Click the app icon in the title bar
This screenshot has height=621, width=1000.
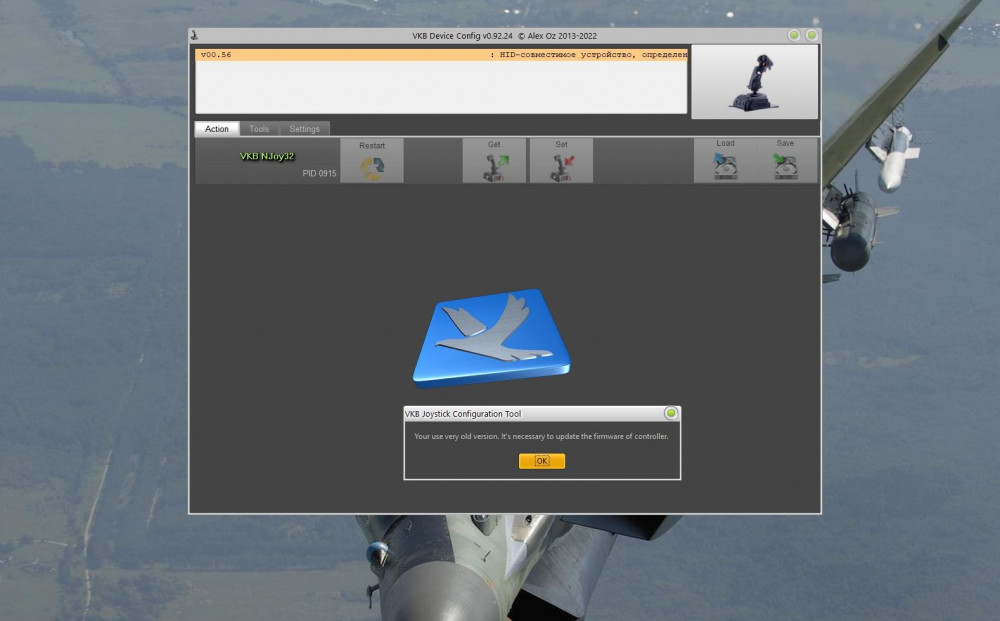195,36
